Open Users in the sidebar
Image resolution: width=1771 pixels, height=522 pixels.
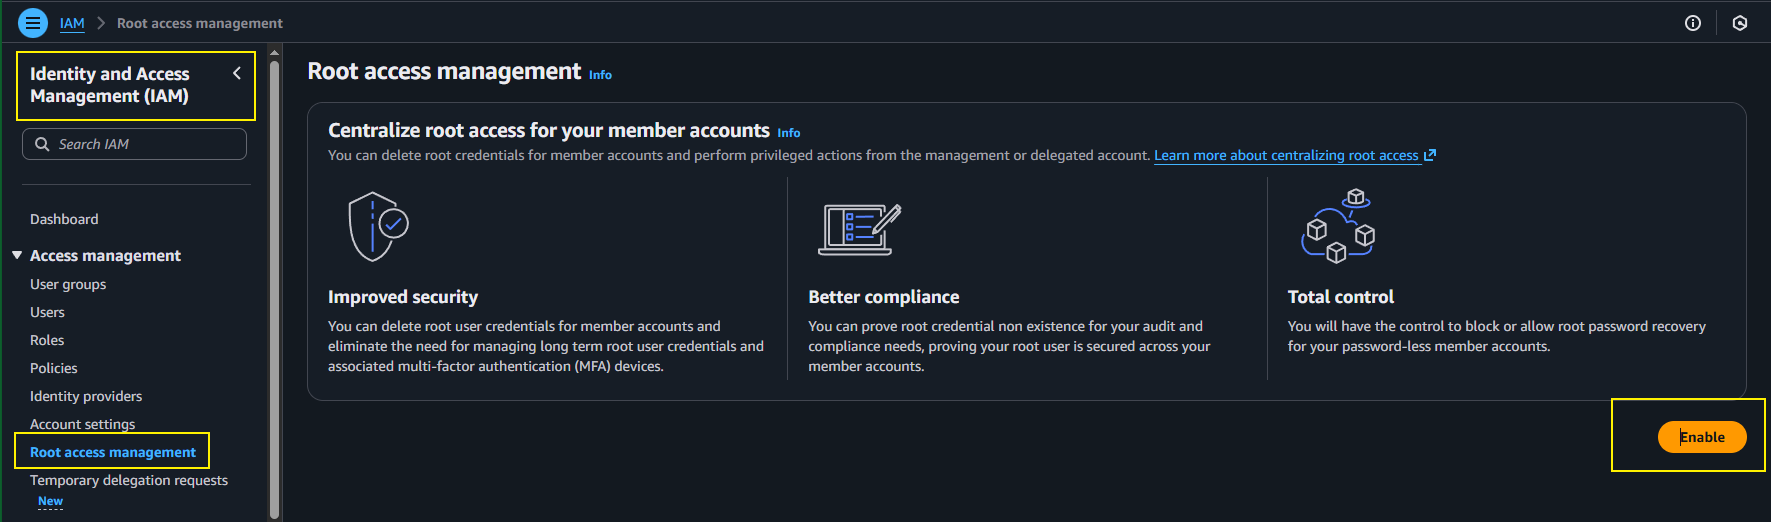47,312
